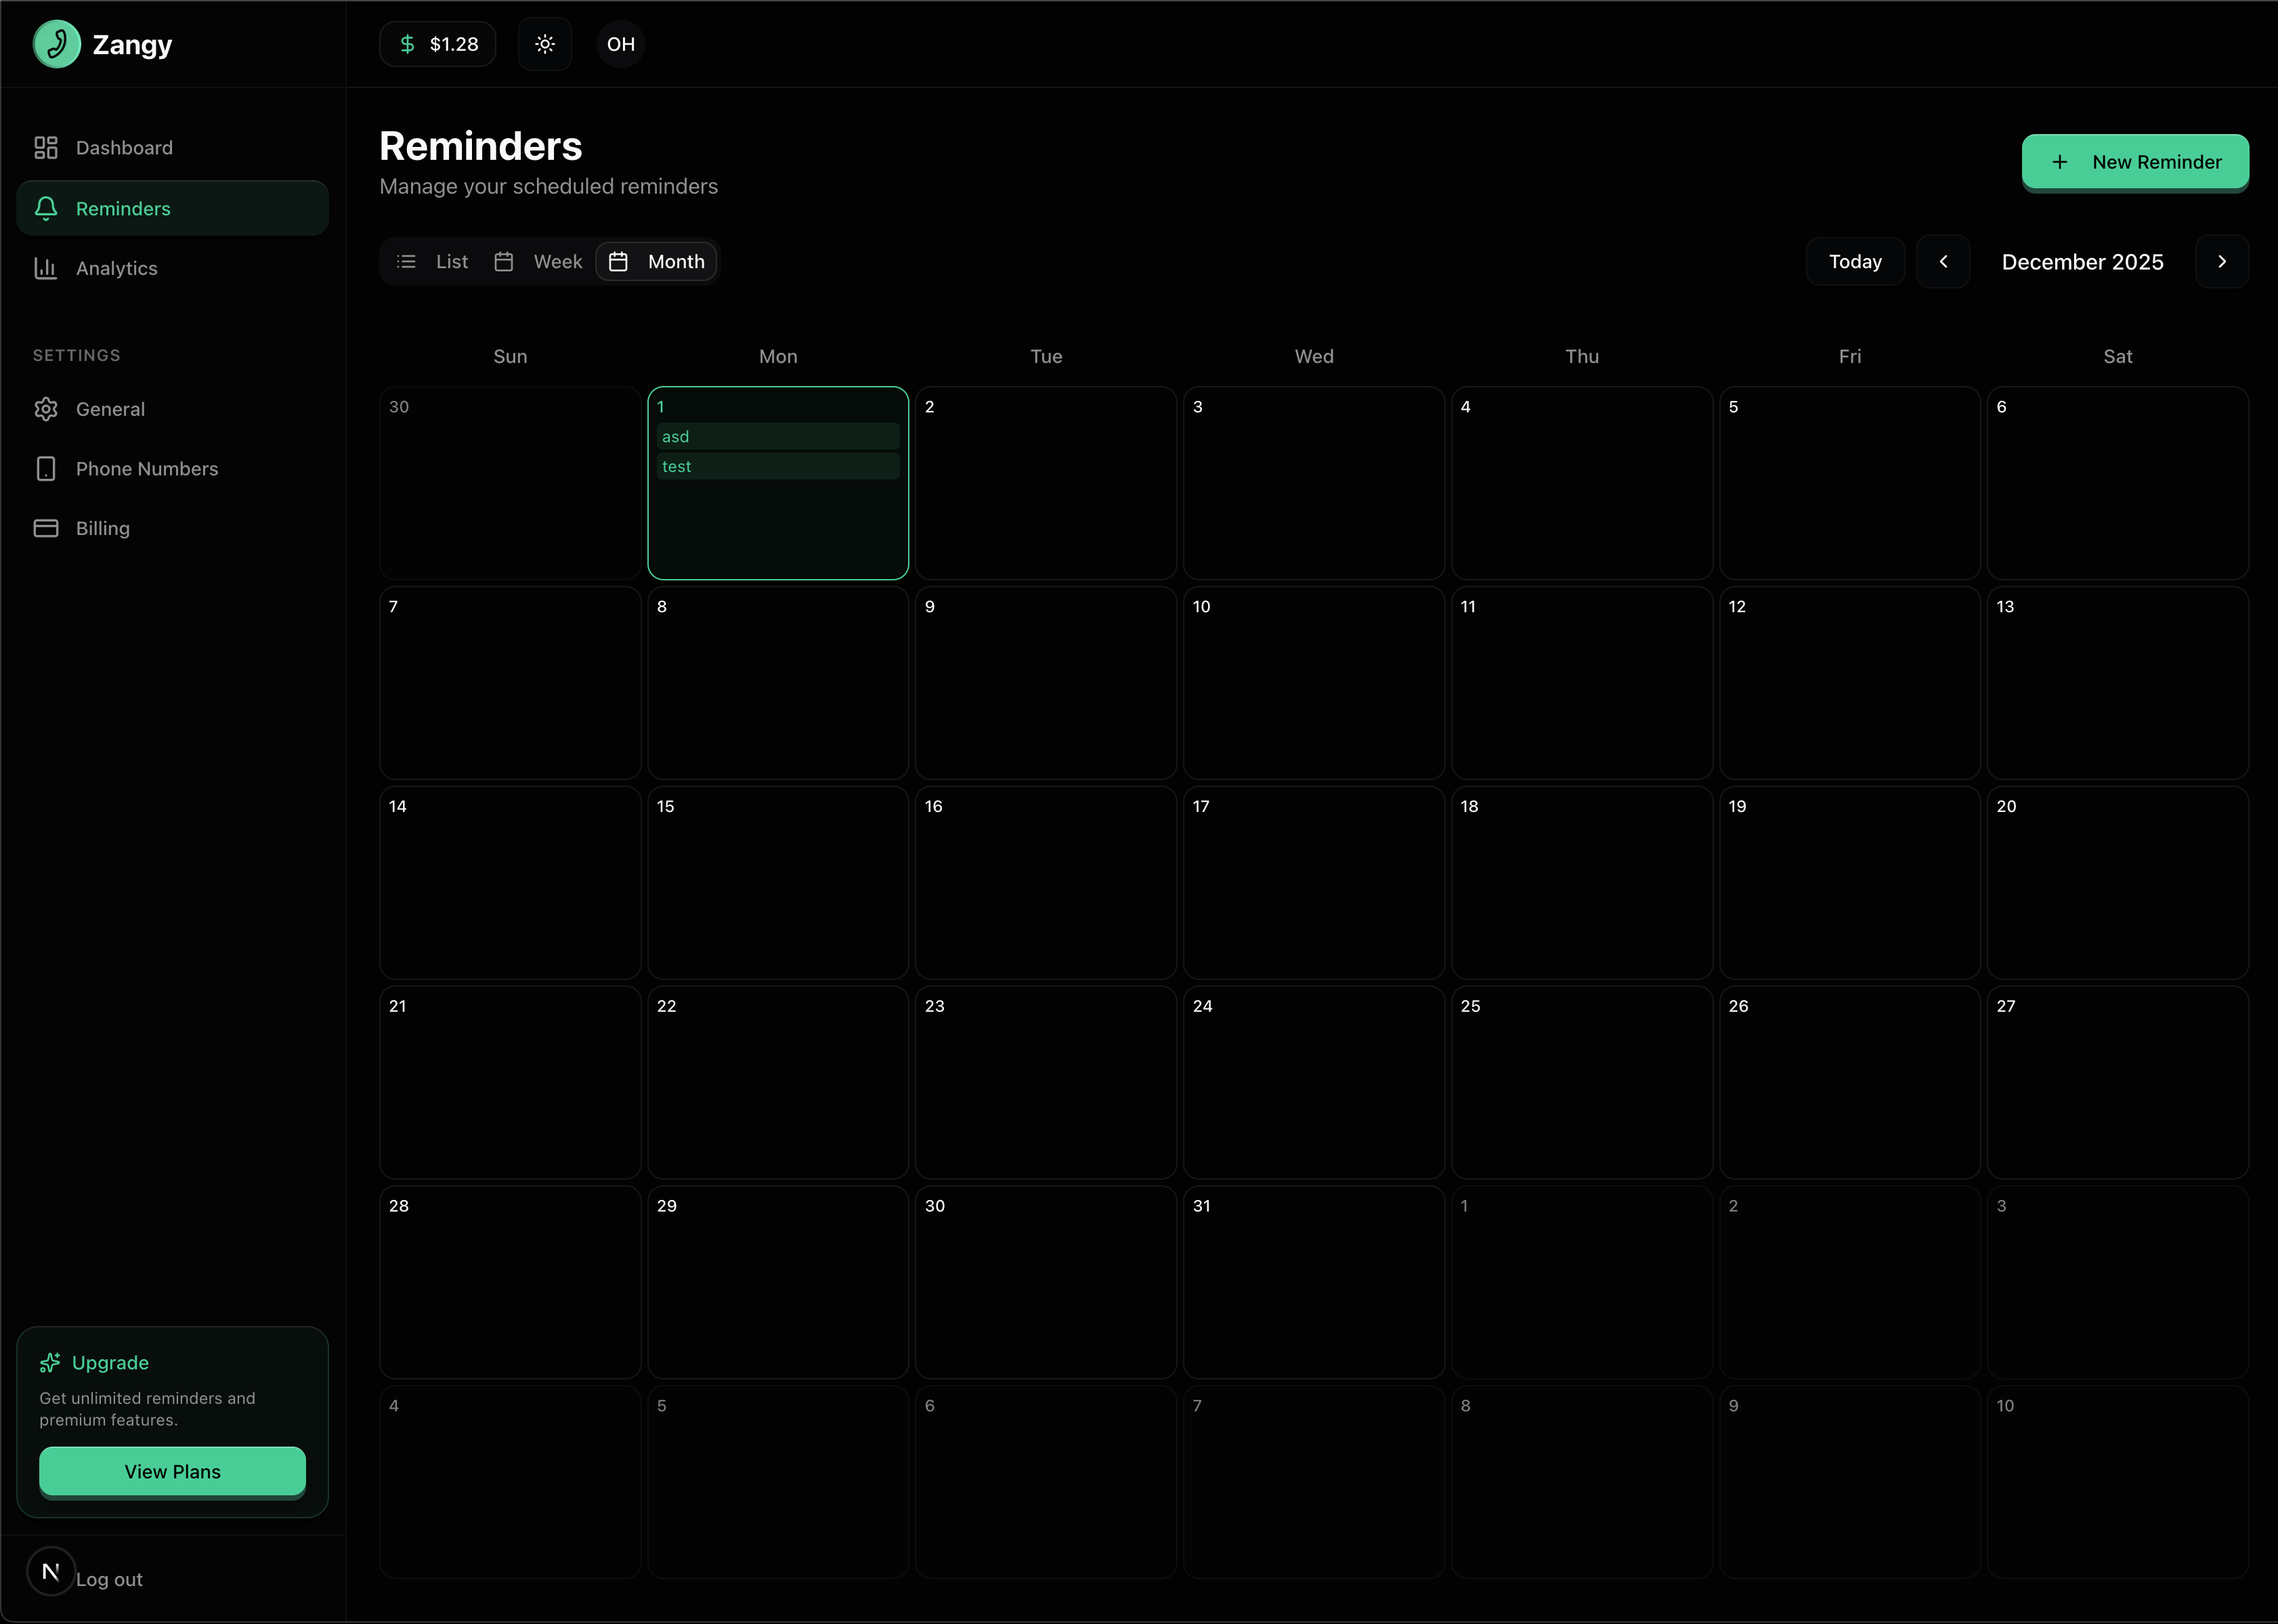This screenshot has width=2278, height=1624.
Task: Go to Phone Numbers settings
Action: click(x=146, y=469)
